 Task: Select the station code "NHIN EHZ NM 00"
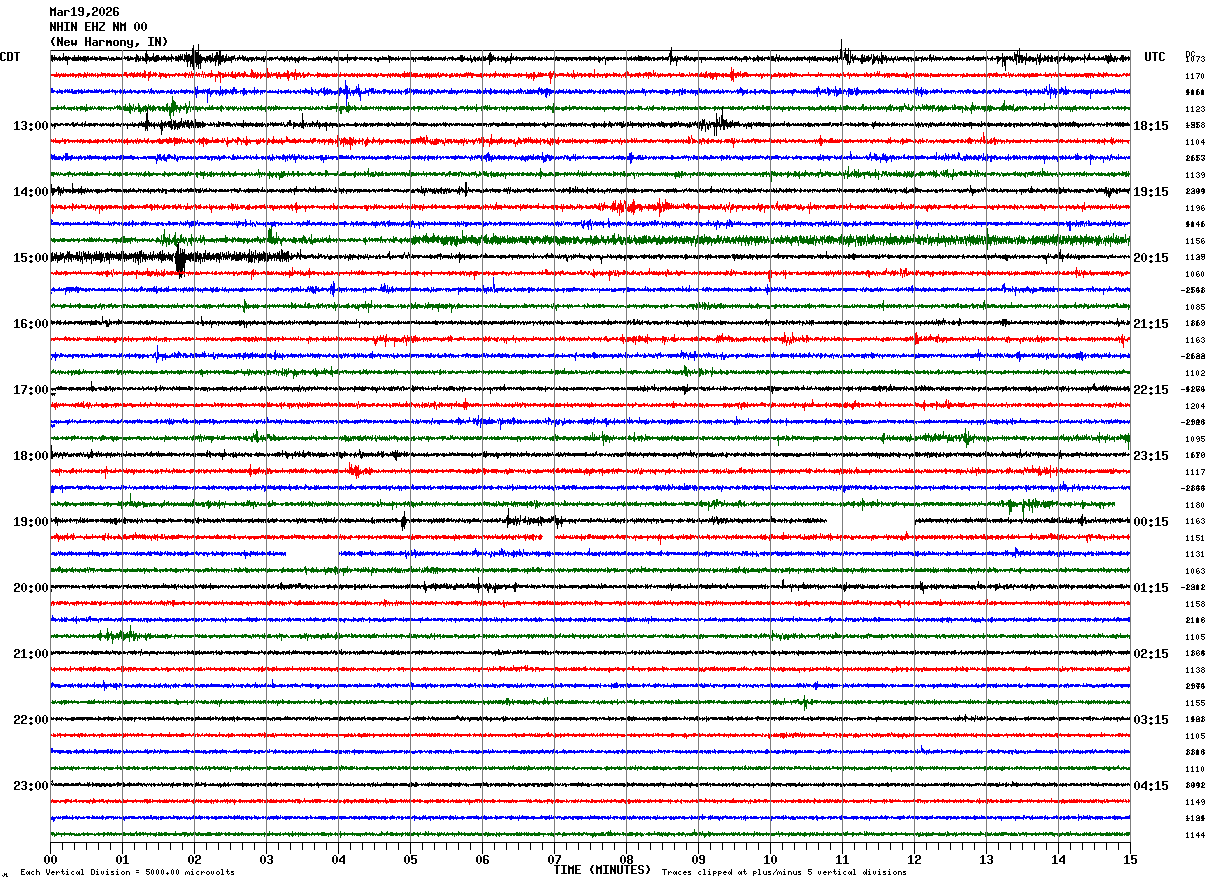98,27
